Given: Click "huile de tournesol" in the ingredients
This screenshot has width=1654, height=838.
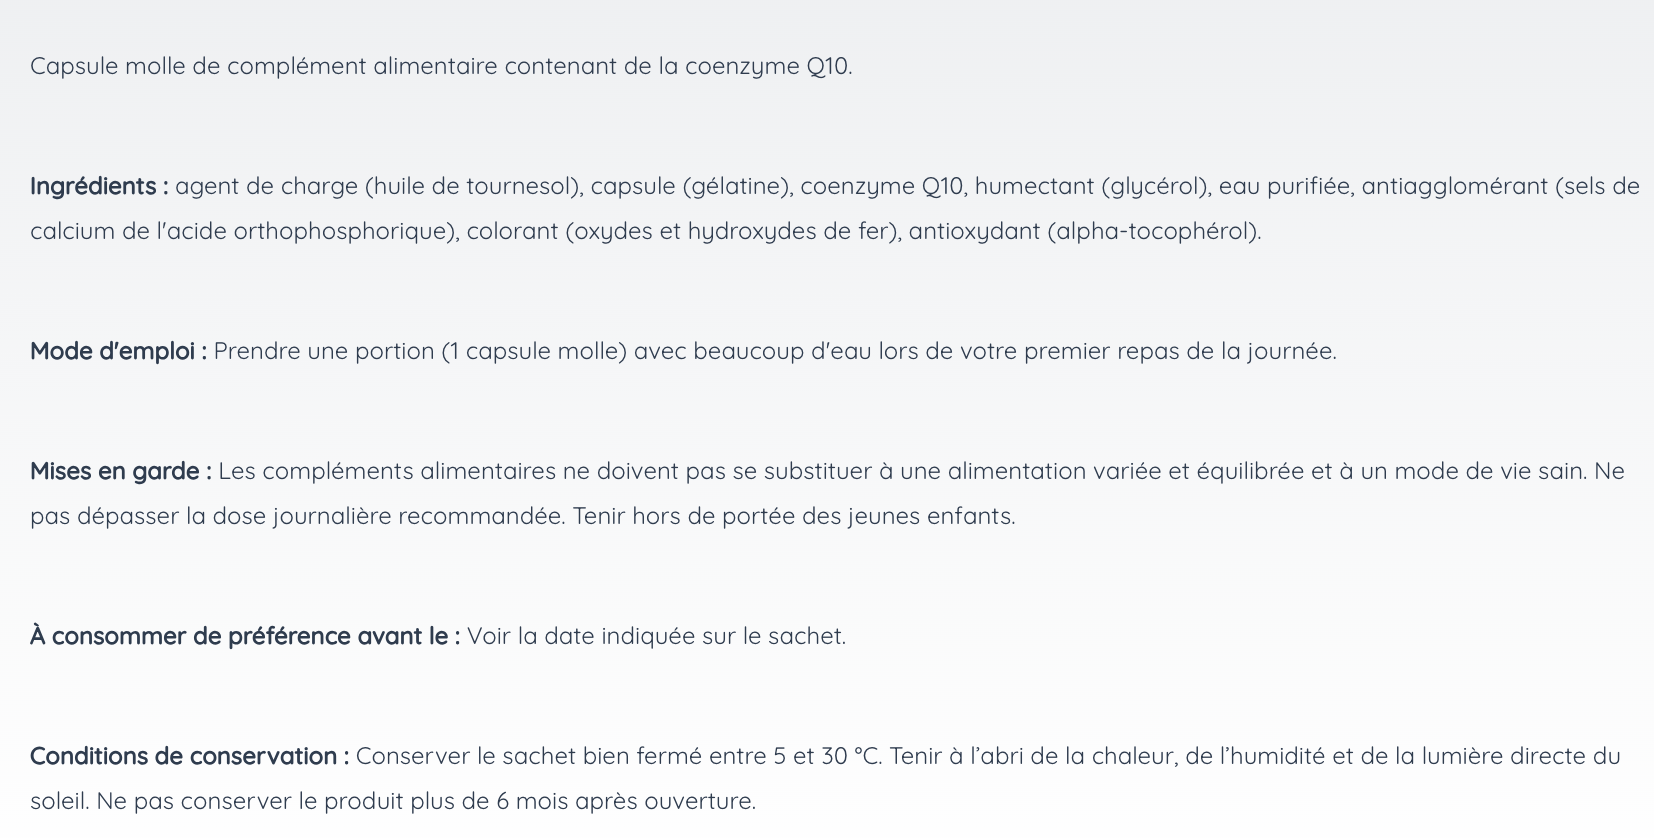Looking at the screenshot, I should [x=473, y=187].
